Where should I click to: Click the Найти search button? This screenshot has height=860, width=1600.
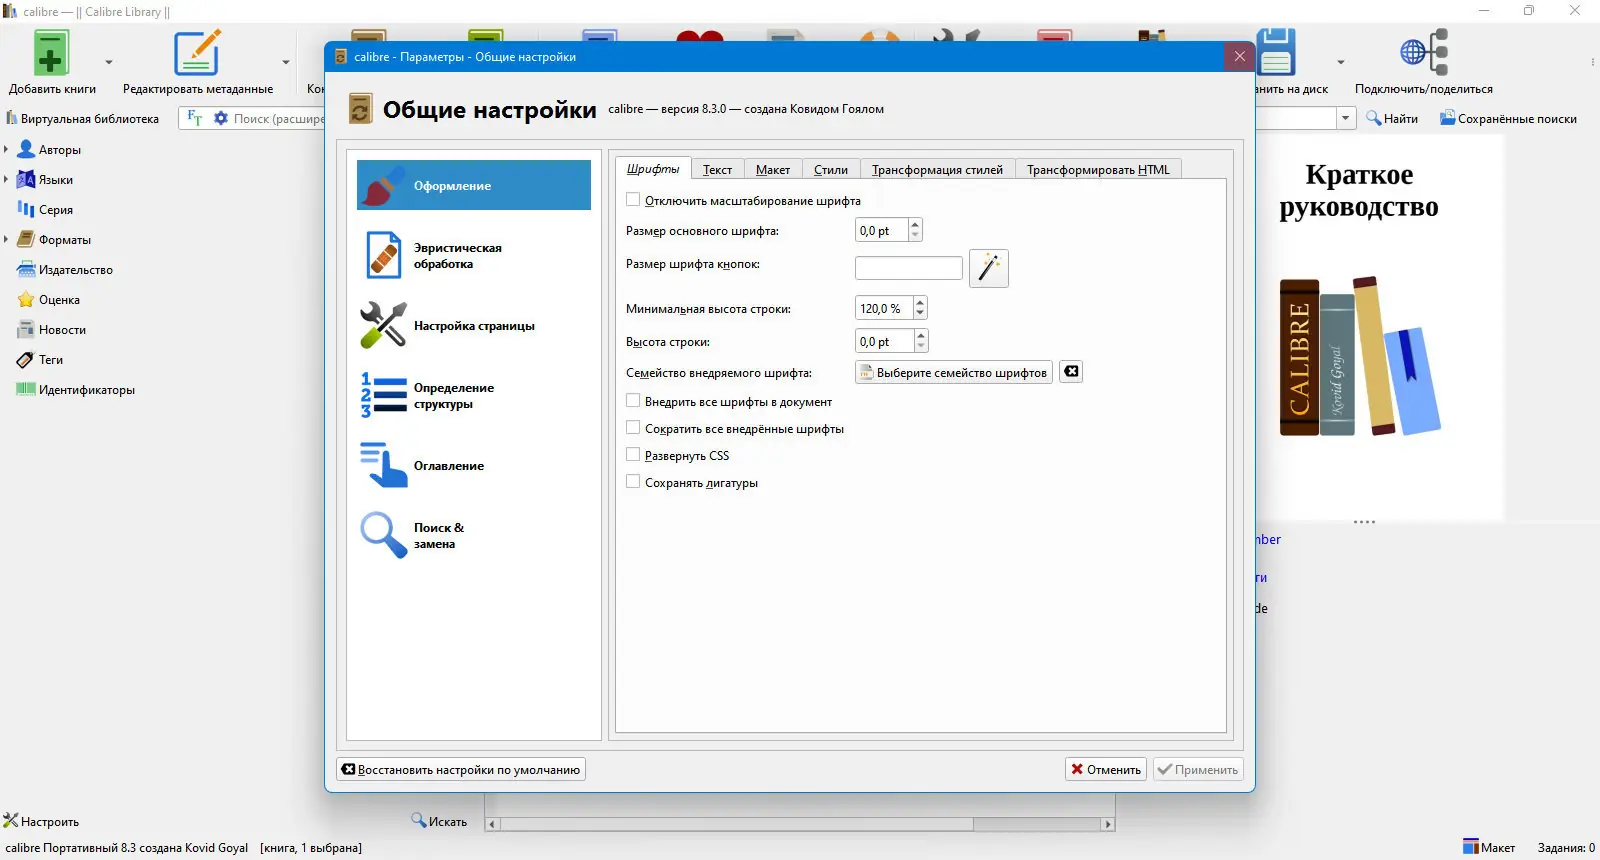pos(1392,118)
